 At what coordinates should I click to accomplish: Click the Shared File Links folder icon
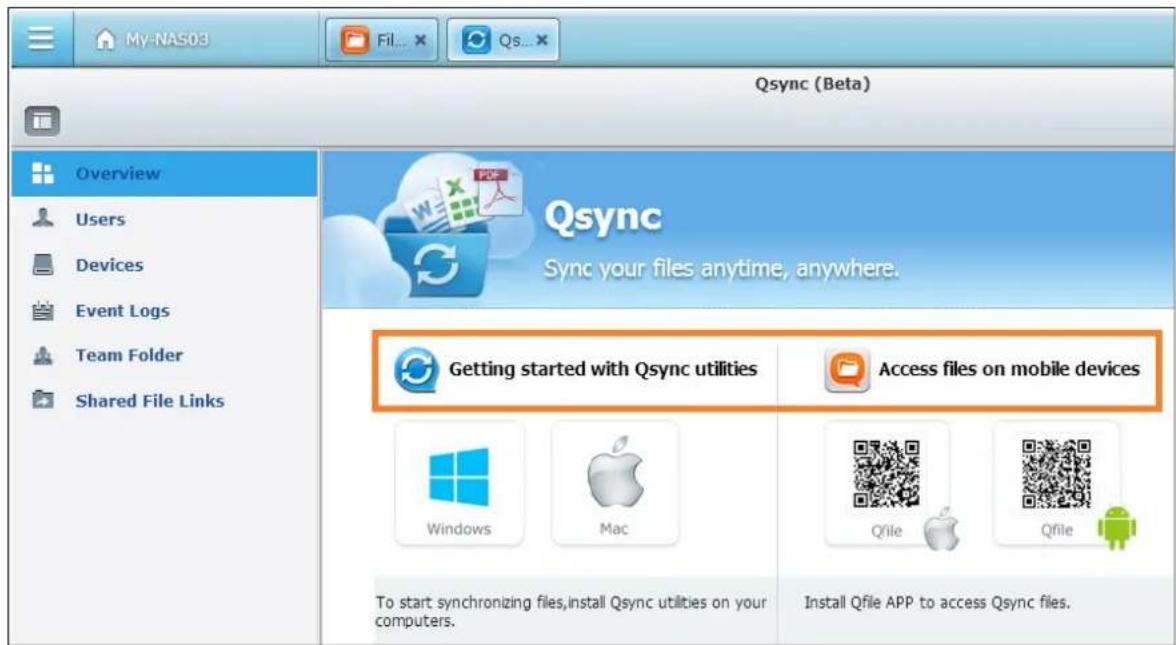pyautogui.click(x=43, y=400)
